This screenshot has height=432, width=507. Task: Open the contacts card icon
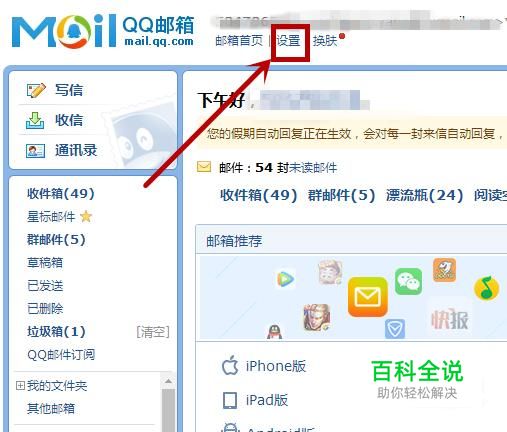coord(35,151)
